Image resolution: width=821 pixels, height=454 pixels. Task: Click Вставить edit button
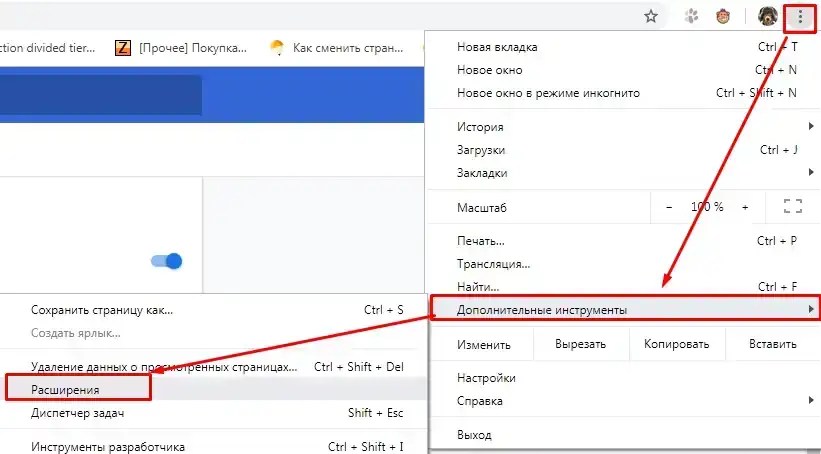(x=773, y=344)
